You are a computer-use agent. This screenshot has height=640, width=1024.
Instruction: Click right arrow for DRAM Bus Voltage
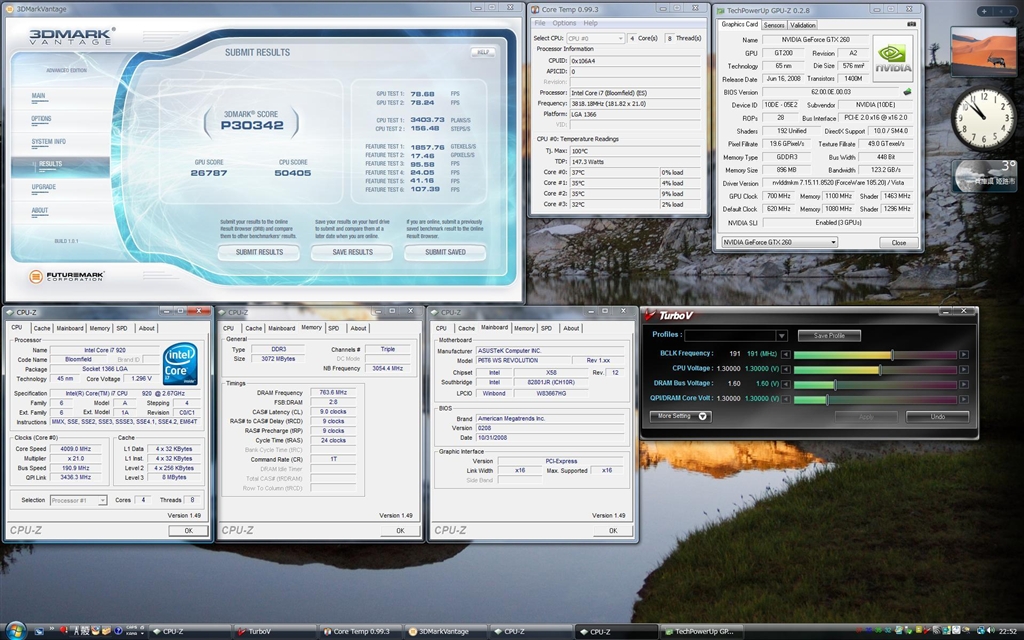tap(963, 384)
